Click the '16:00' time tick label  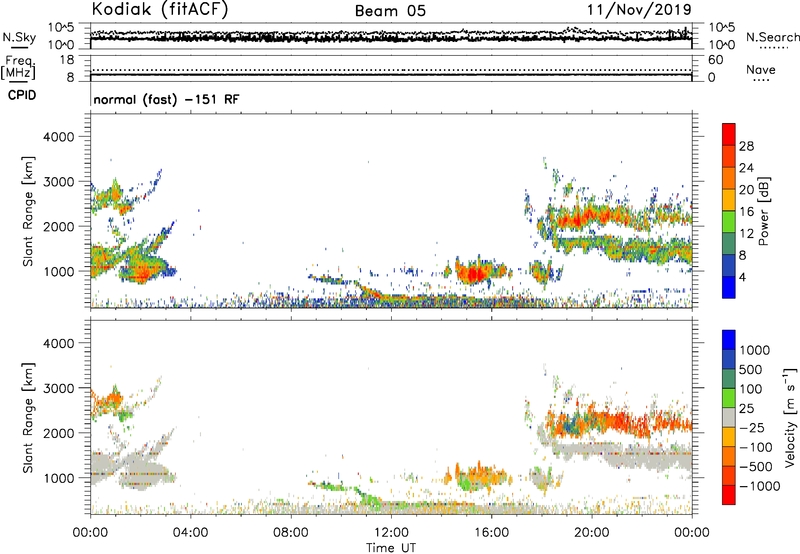(x=491, y=533)
